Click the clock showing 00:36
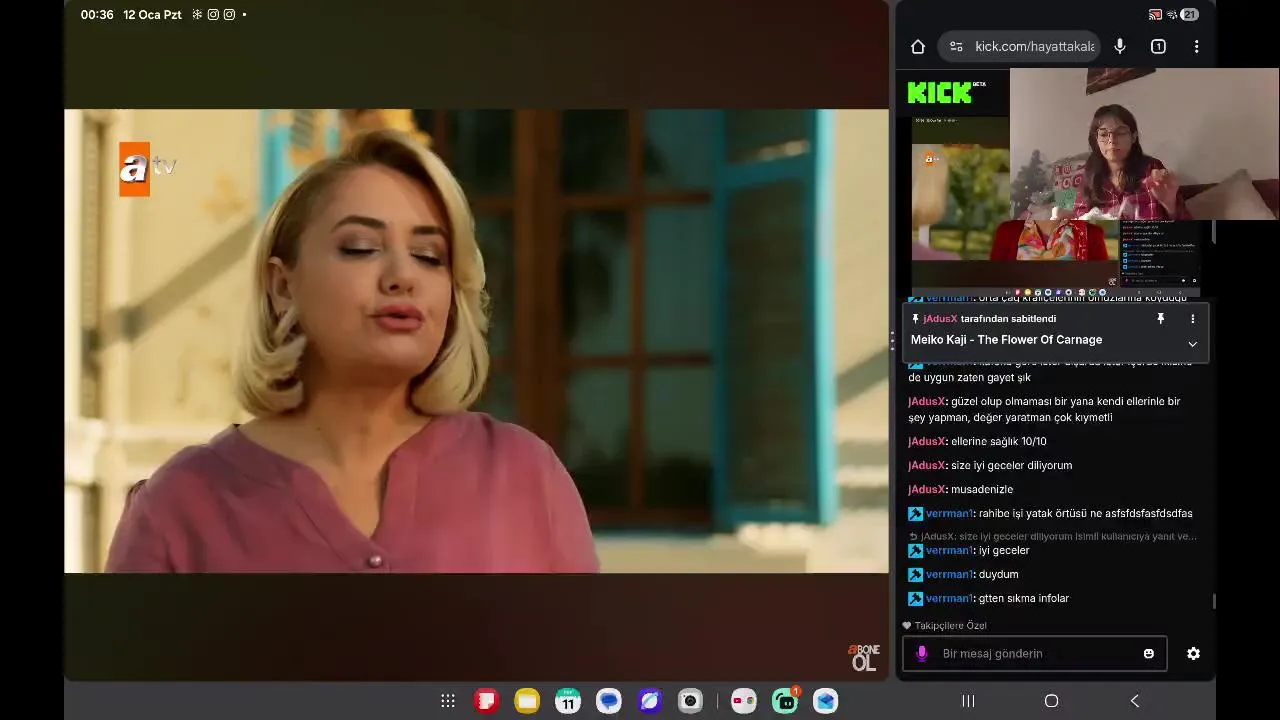The height and width of the screenshot is (720, 1280). coord(97,15)
